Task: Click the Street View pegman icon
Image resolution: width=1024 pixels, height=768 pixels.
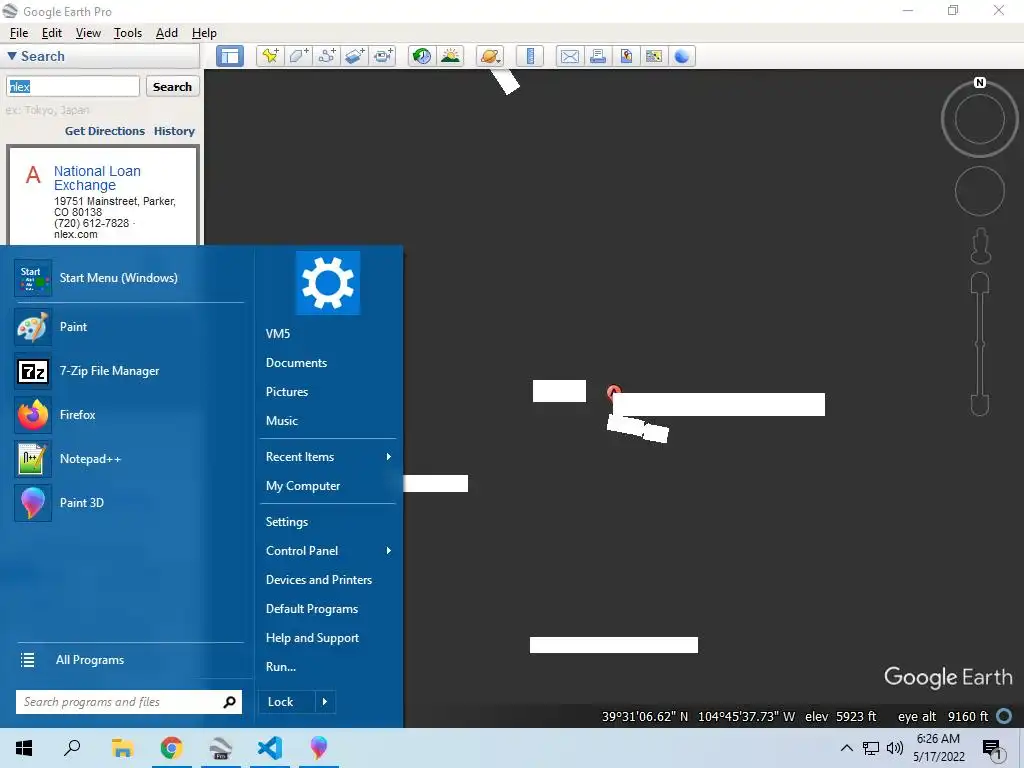Action: click(x=980, y=246)
